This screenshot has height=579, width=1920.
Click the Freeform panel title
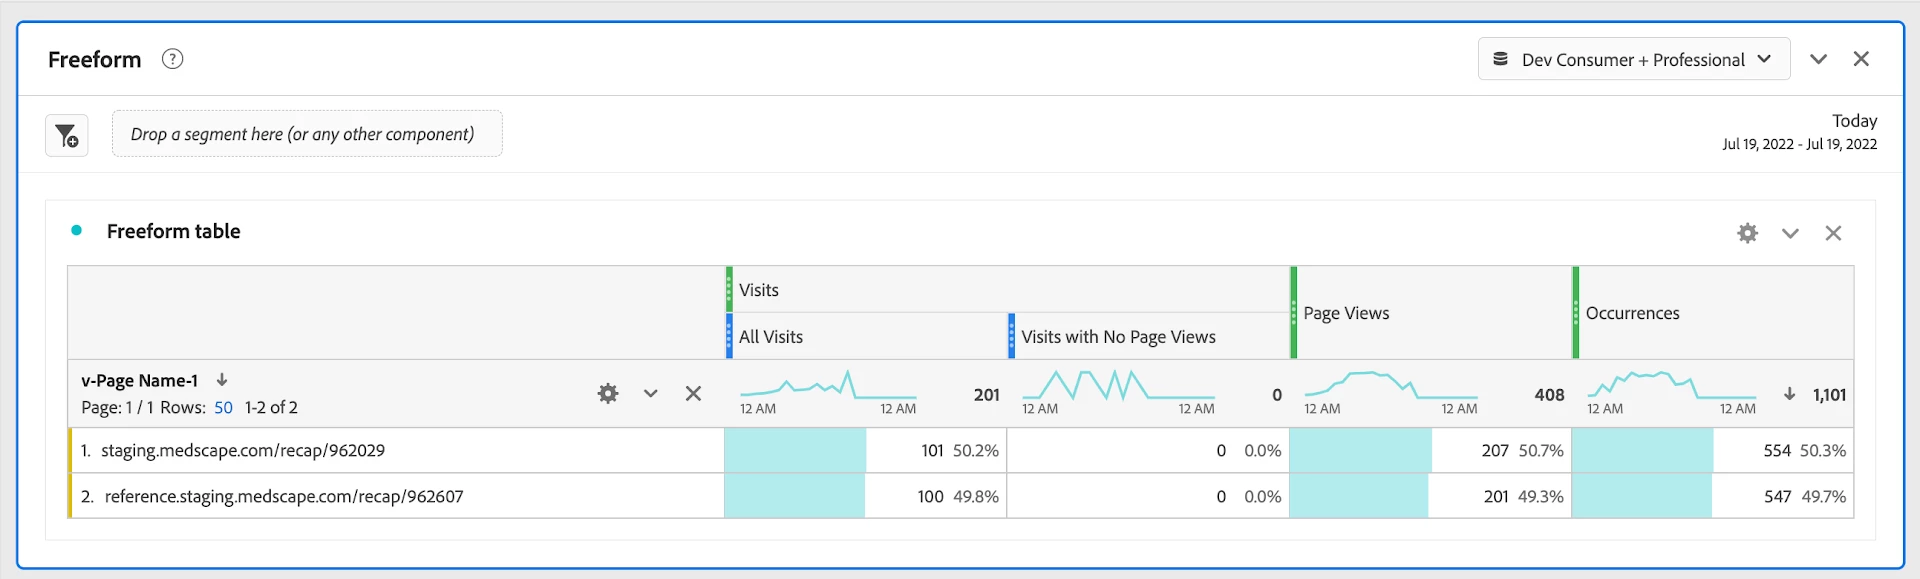tap(95, 59)
